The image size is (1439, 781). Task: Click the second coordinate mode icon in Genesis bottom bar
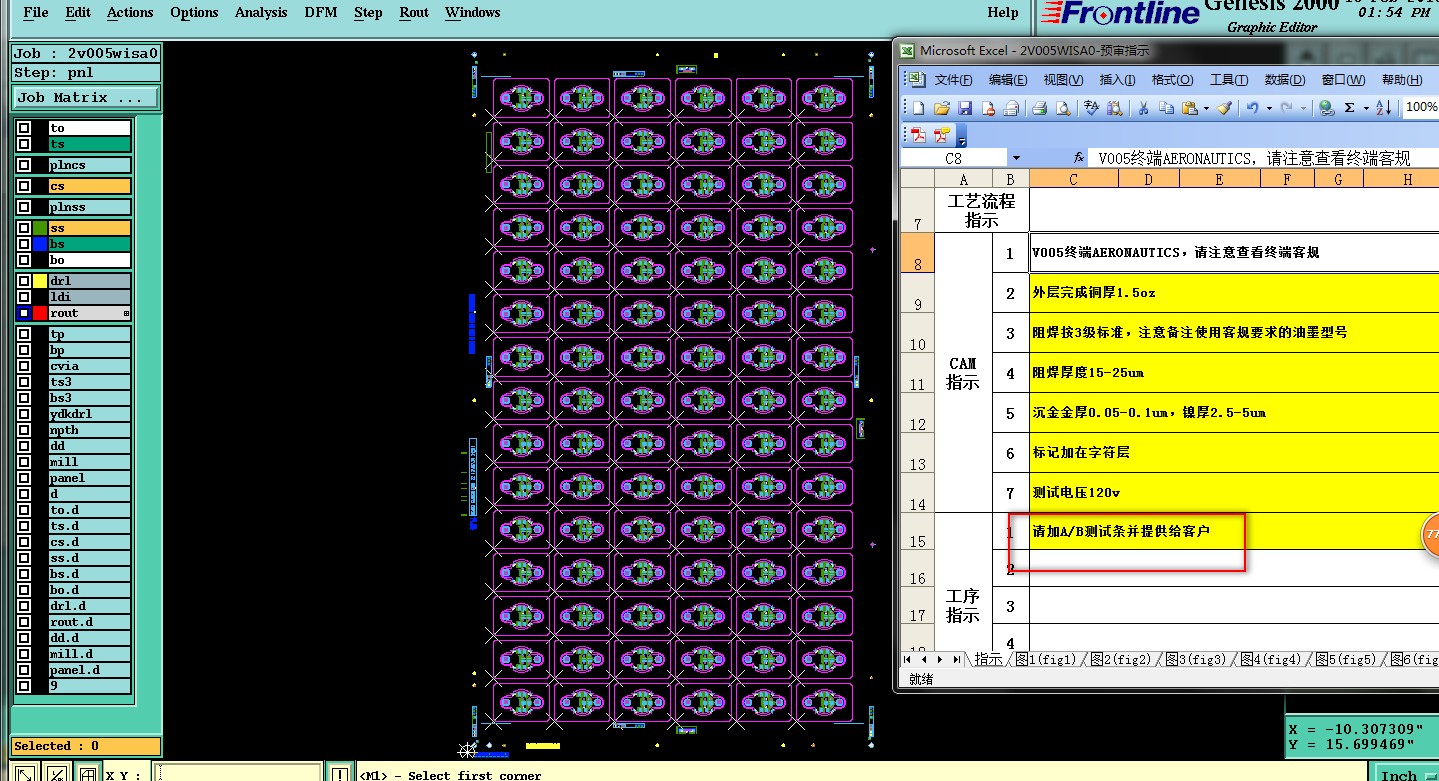pyautogui.click(x=57, y=773)
